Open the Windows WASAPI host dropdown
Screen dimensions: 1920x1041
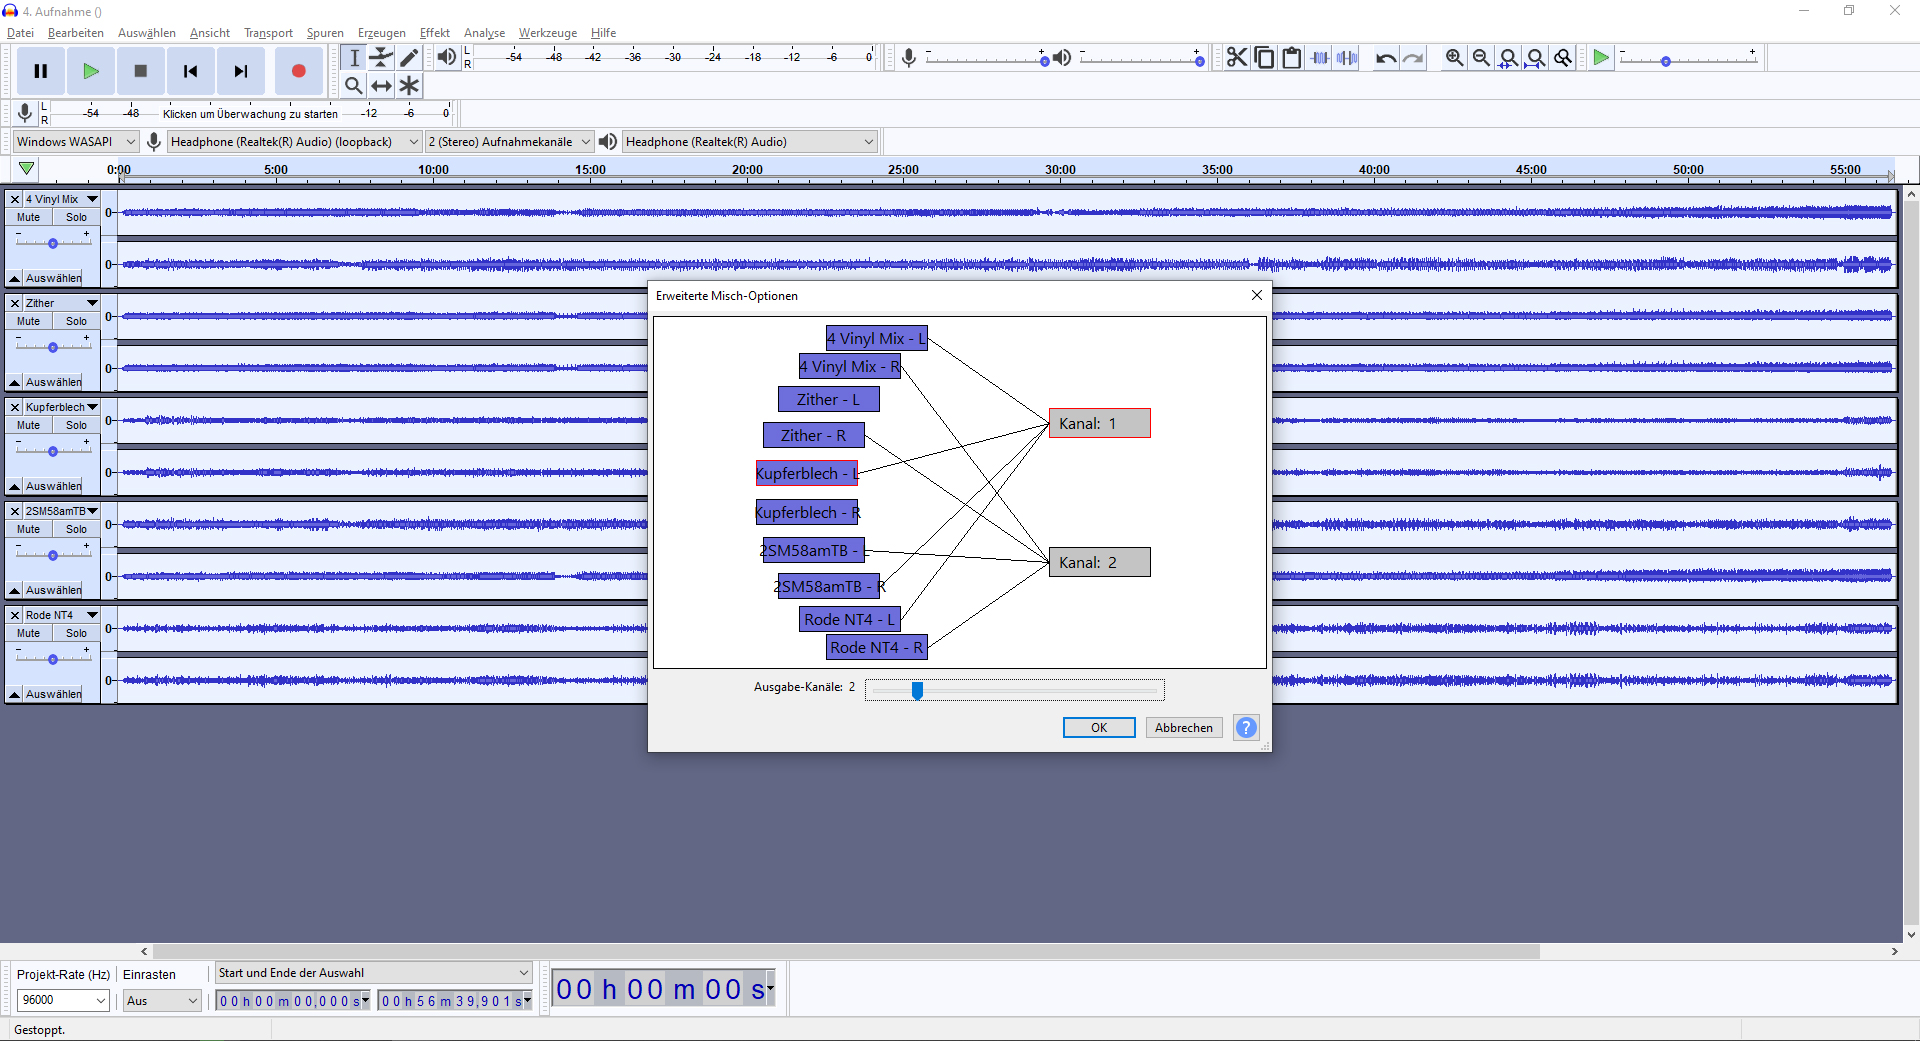(75, 142)
